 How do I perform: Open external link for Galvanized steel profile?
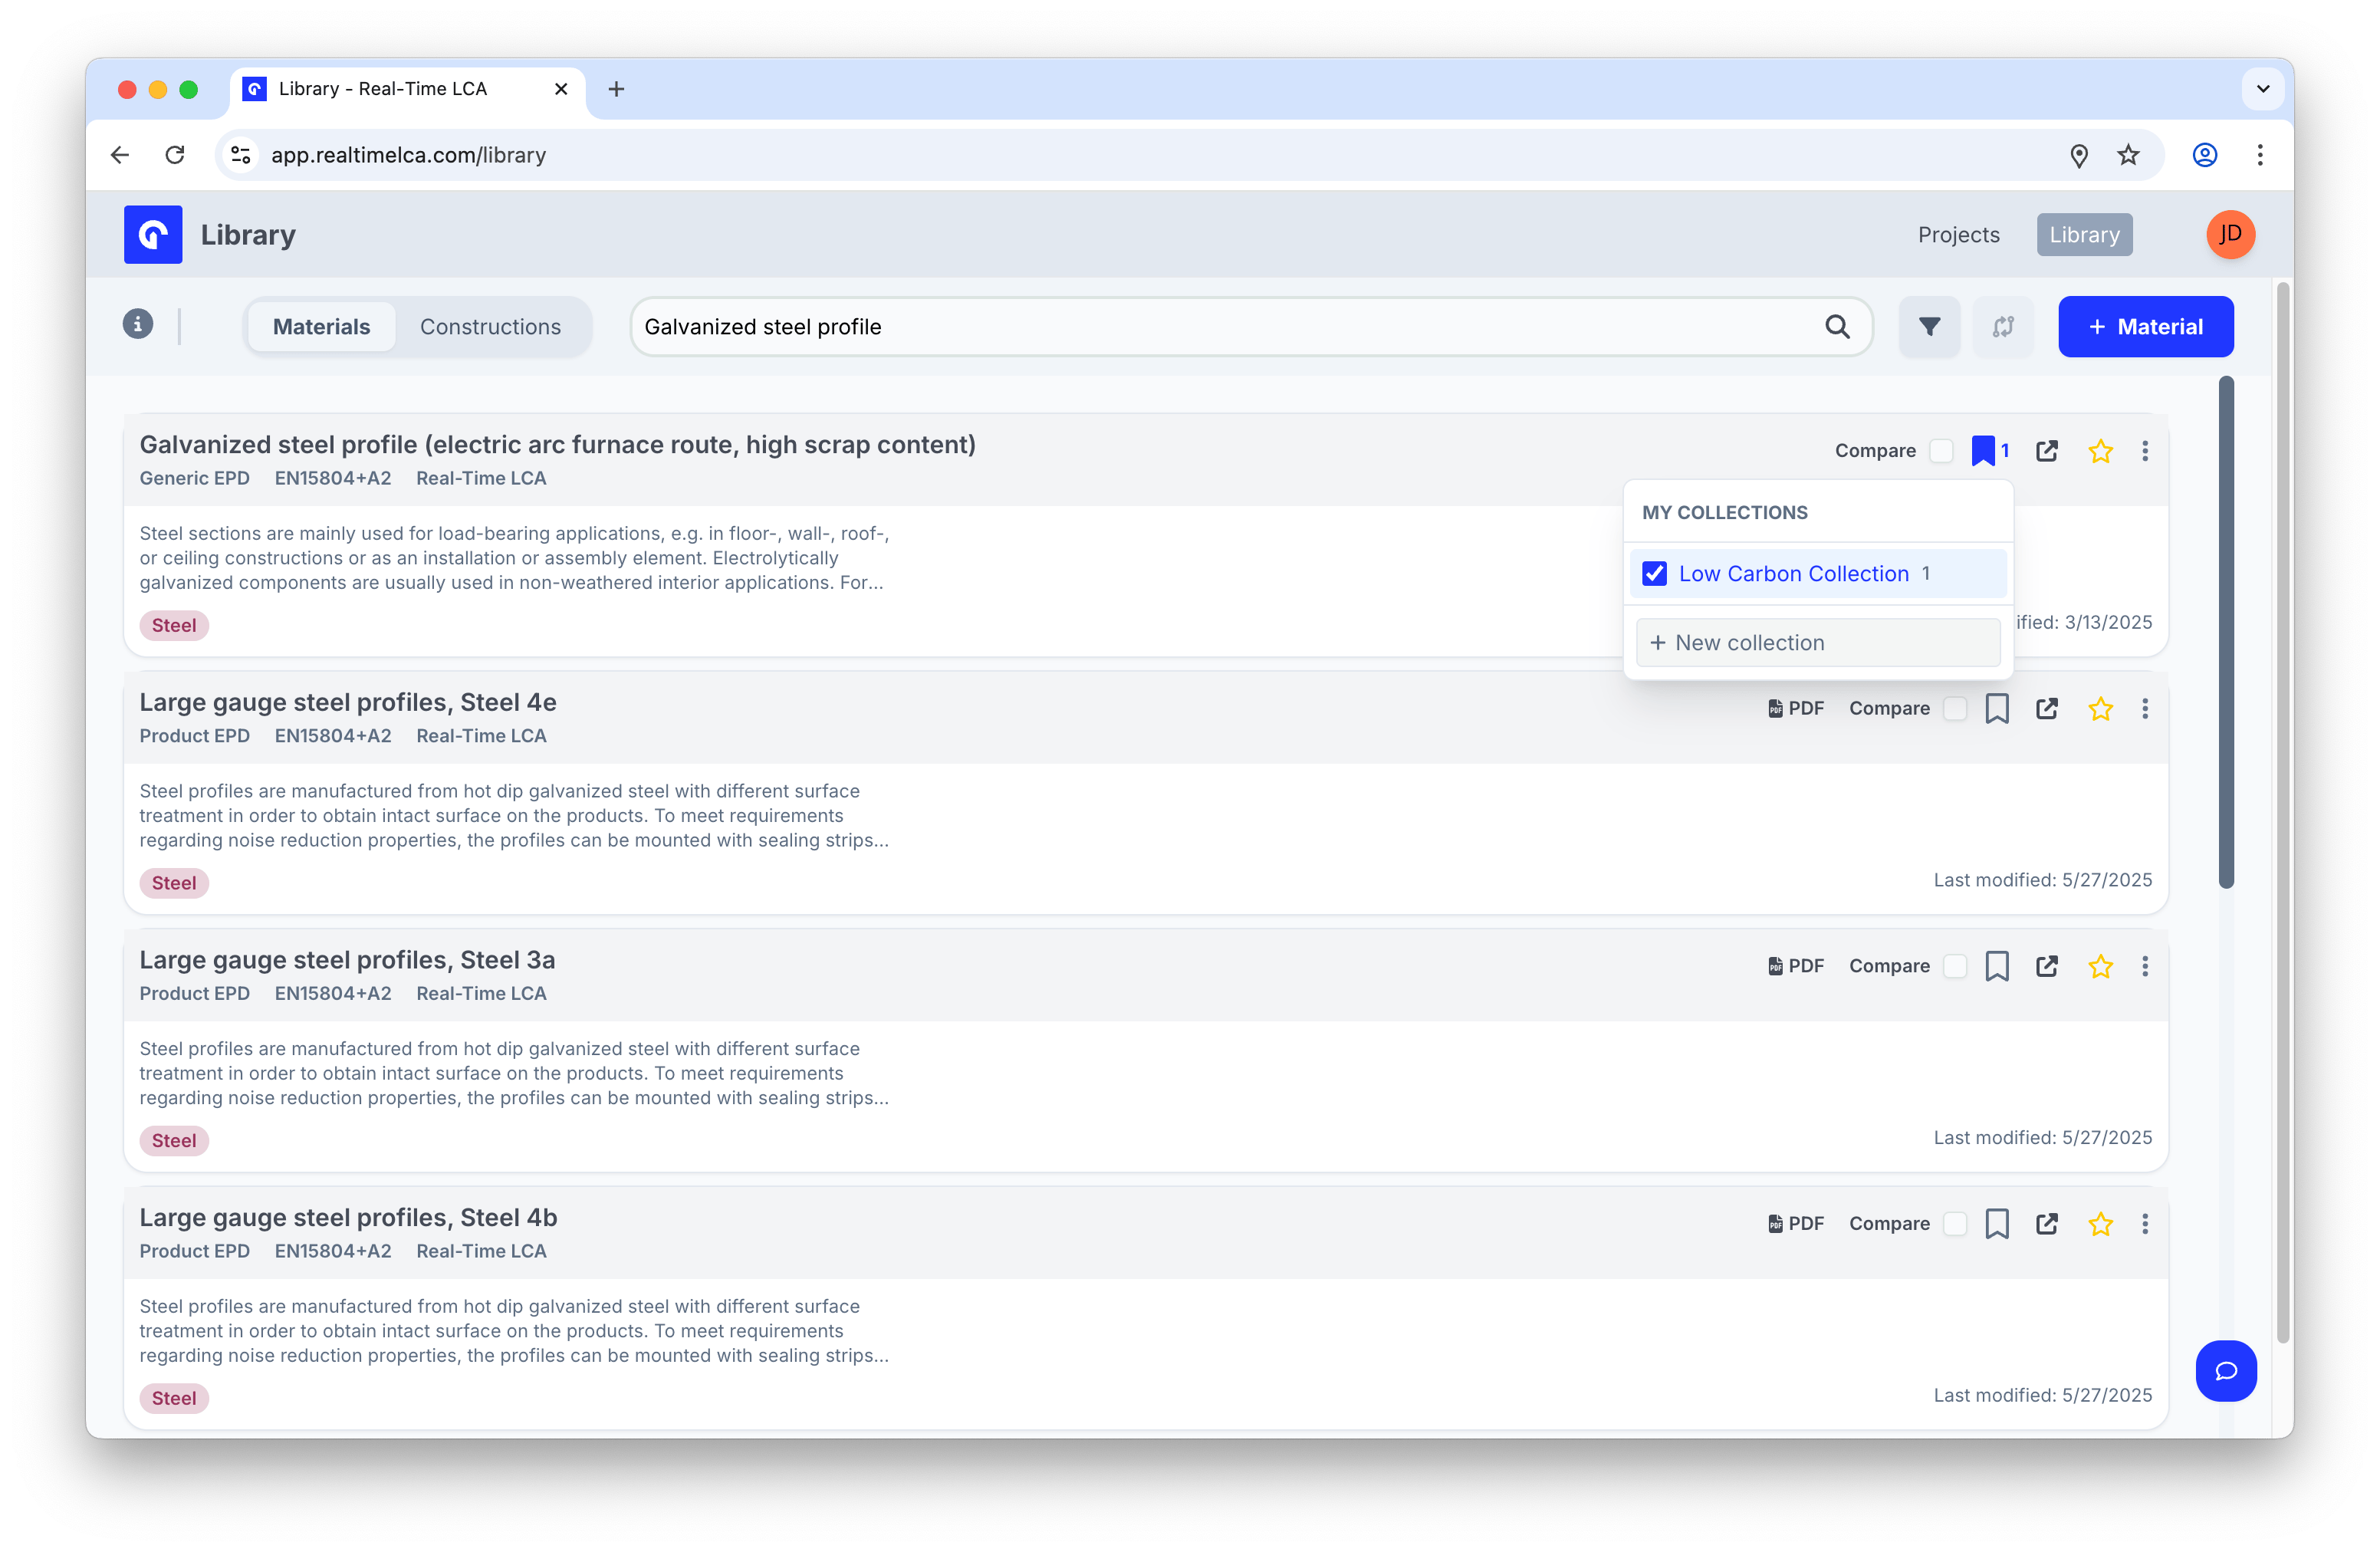(x=2047, y=451)
